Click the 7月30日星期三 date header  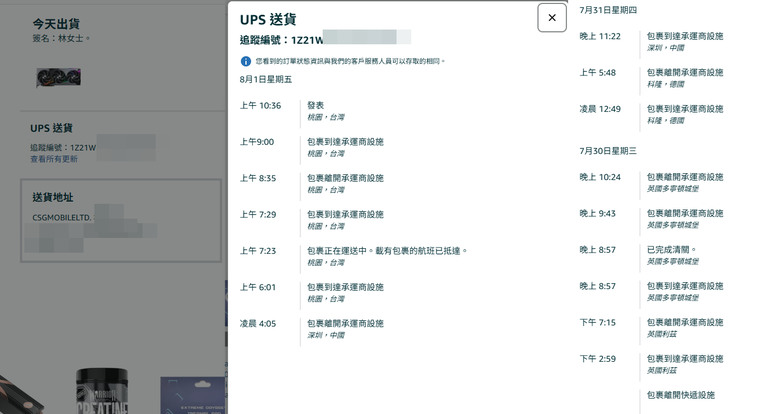pyautogui.click(x=608, y=151)
